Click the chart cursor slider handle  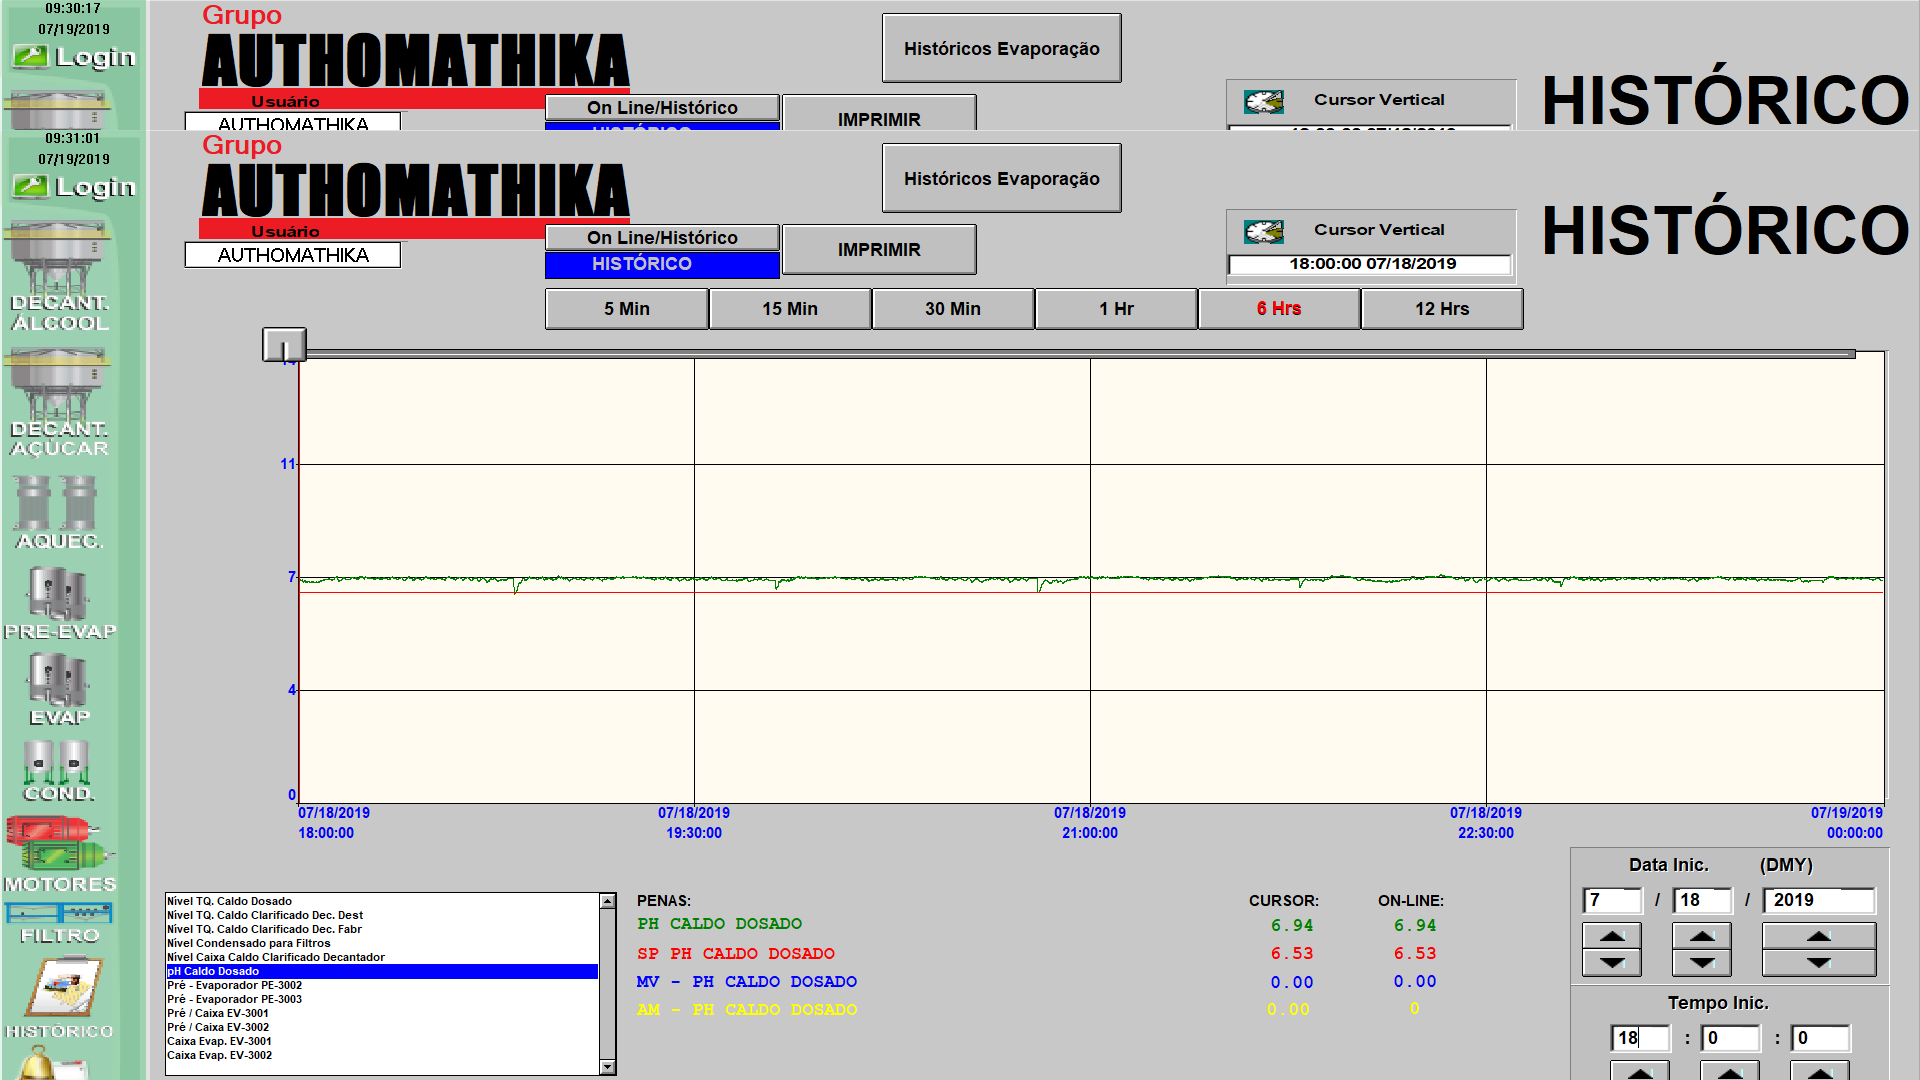284,345
